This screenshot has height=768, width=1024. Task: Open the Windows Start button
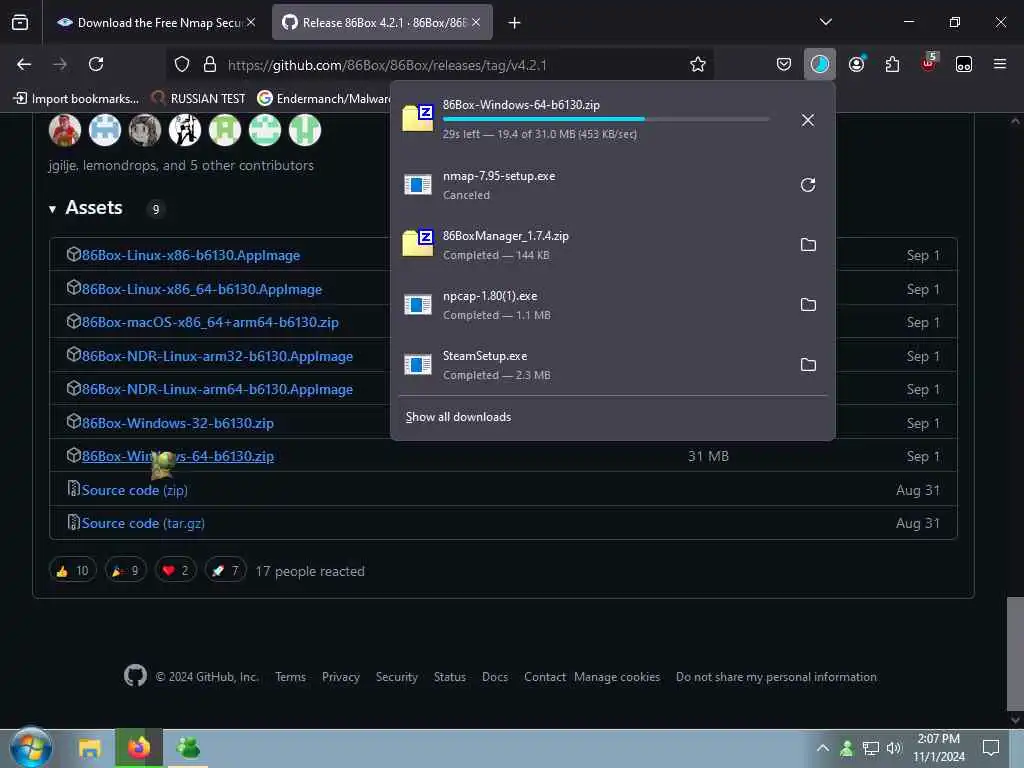coord(29,748)
